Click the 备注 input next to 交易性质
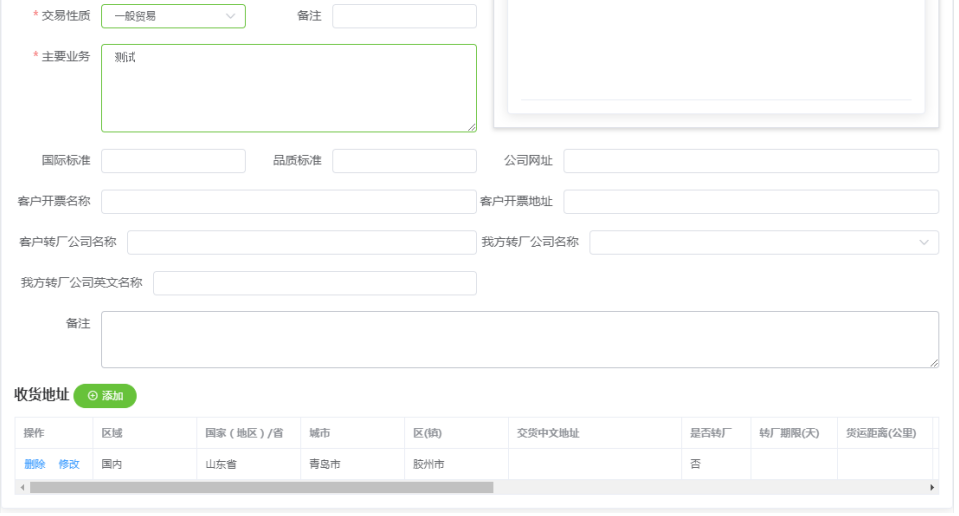This screenshot has width=959, height=516. click(x=404, y=16)
